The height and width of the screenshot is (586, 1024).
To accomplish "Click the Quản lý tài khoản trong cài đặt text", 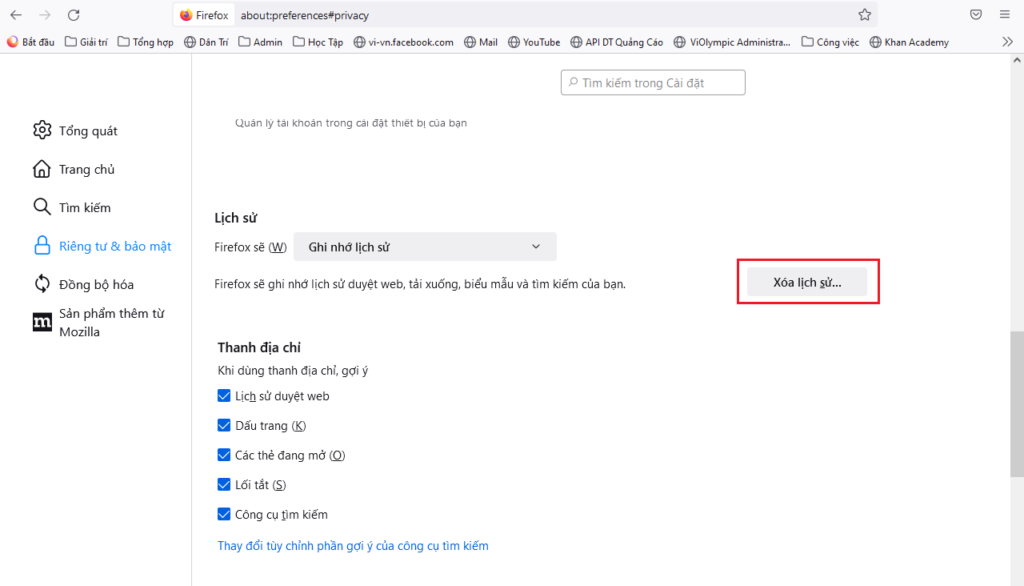I will click(x=351, y=123).
